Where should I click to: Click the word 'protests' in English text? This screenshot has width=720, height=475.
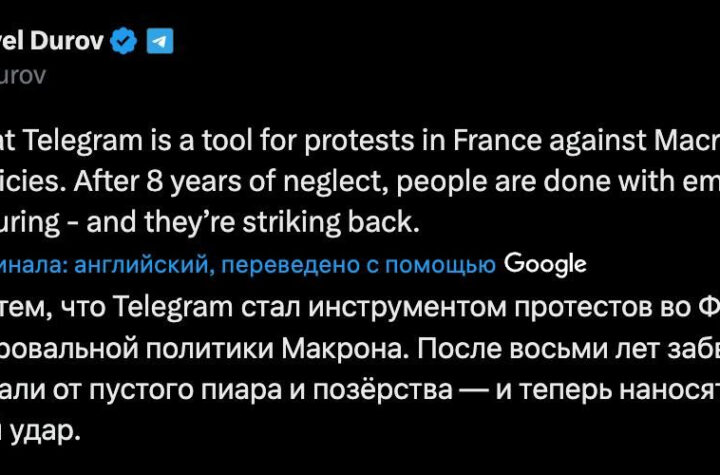360,140
